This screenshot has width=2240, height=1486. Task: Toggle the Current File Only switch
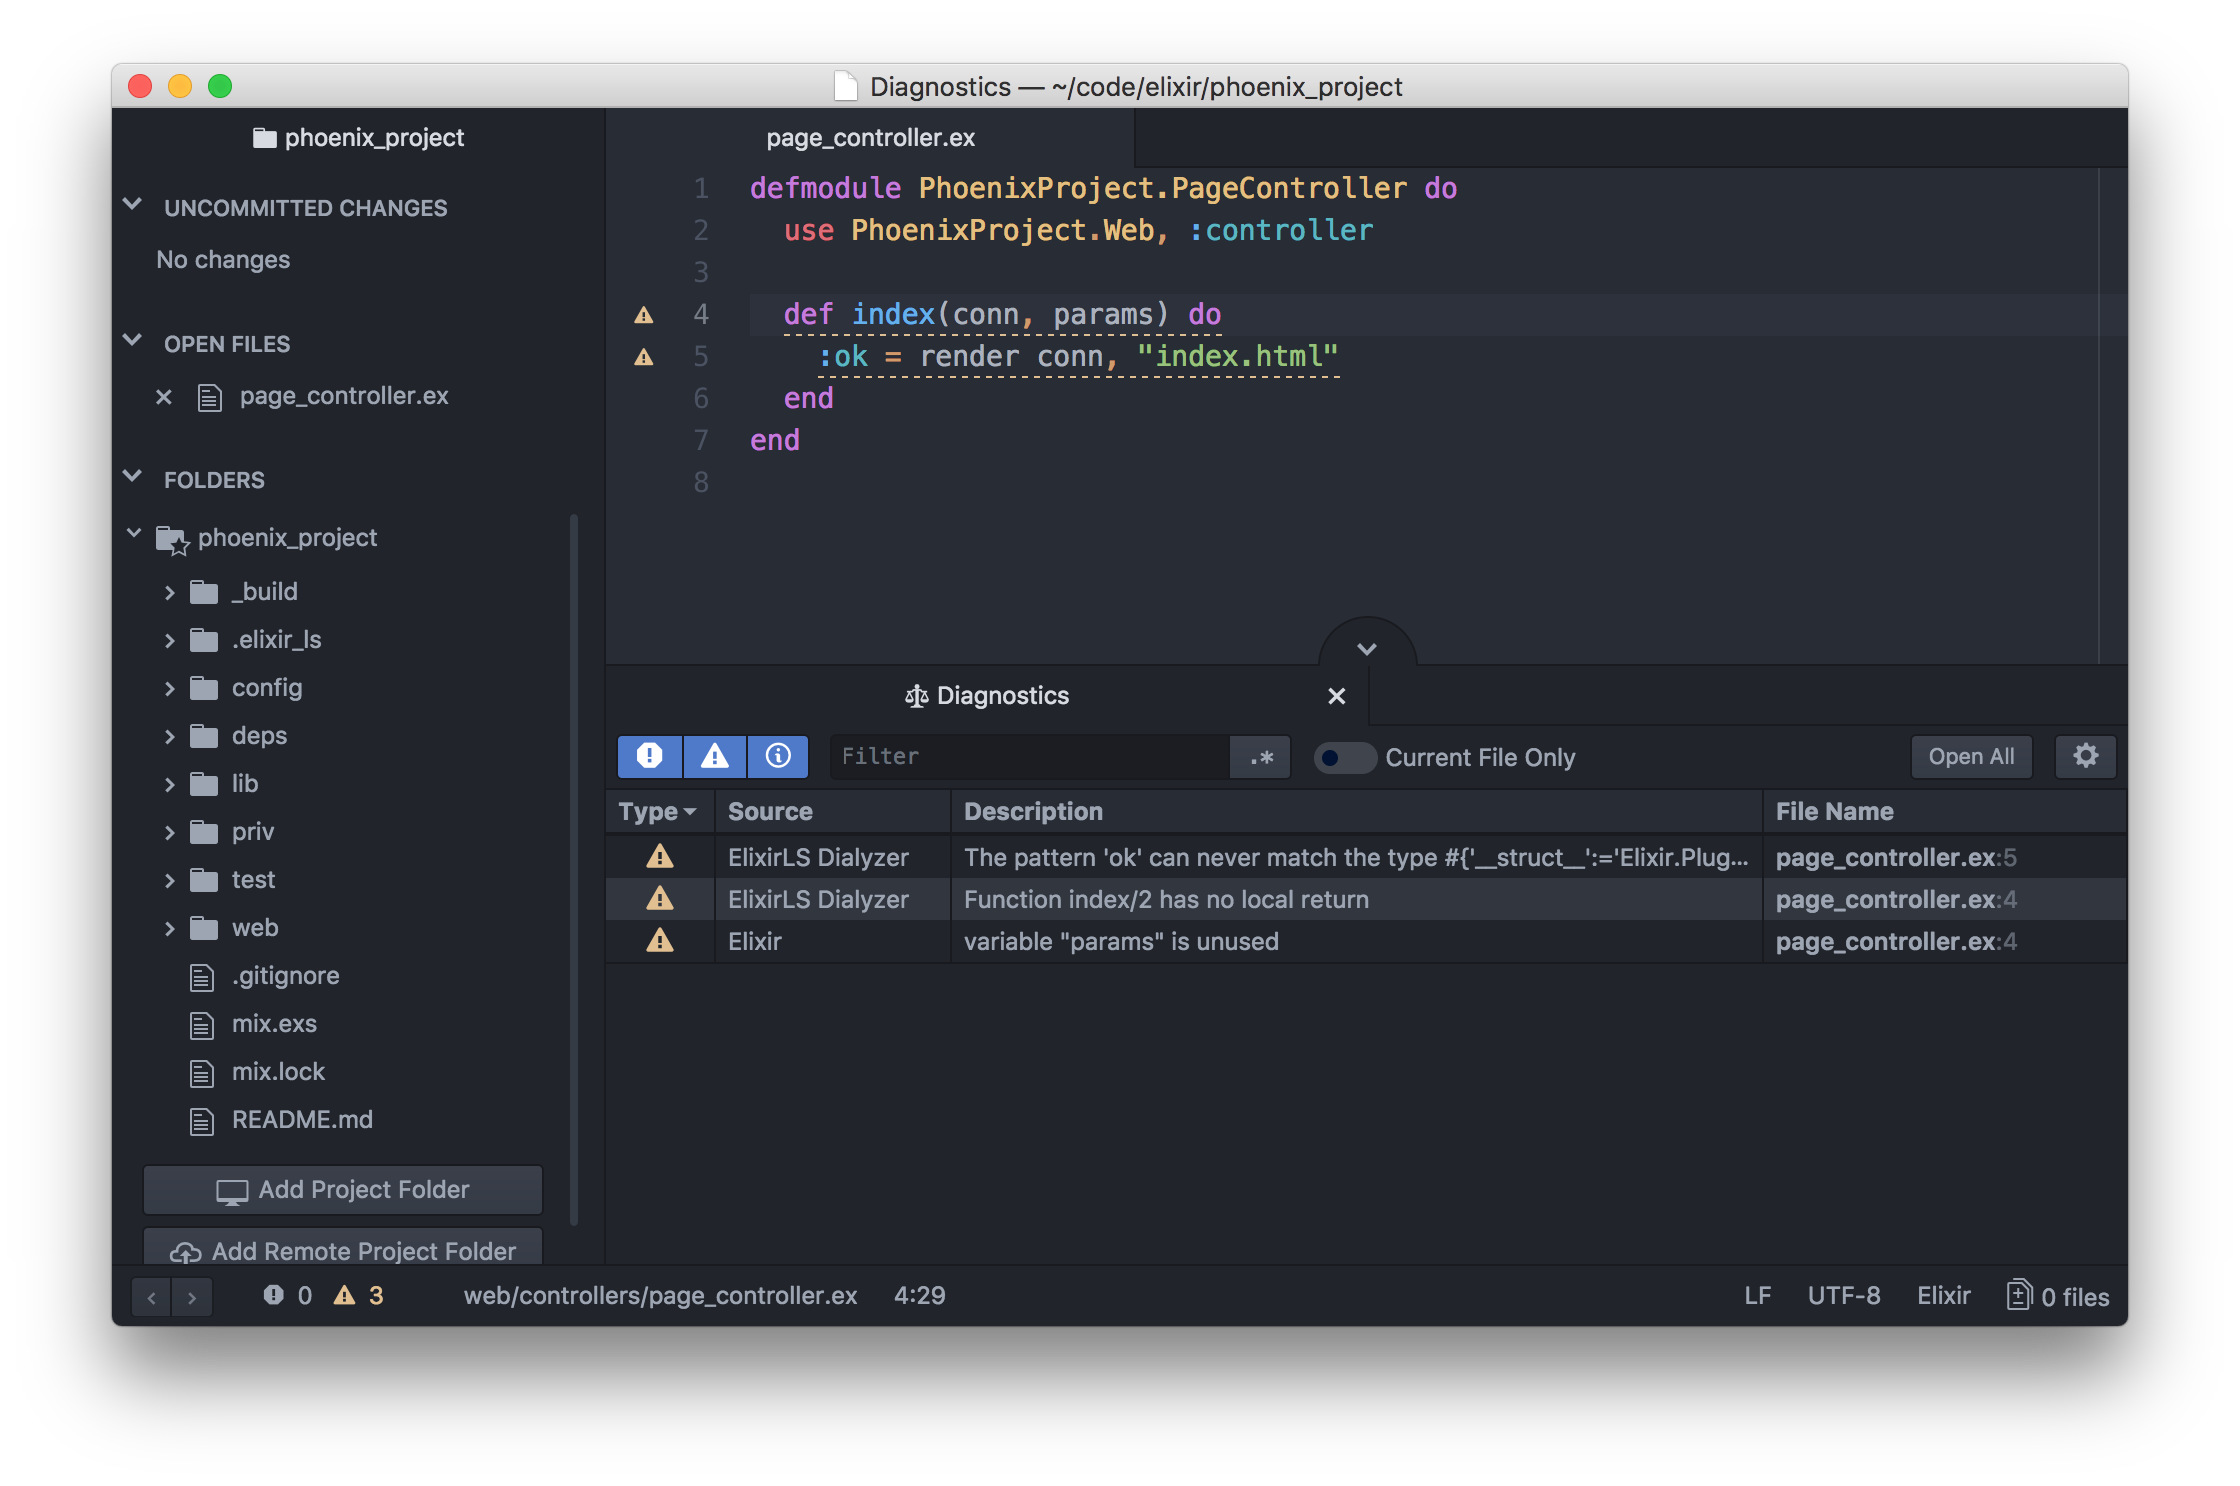pos(1340,756)
